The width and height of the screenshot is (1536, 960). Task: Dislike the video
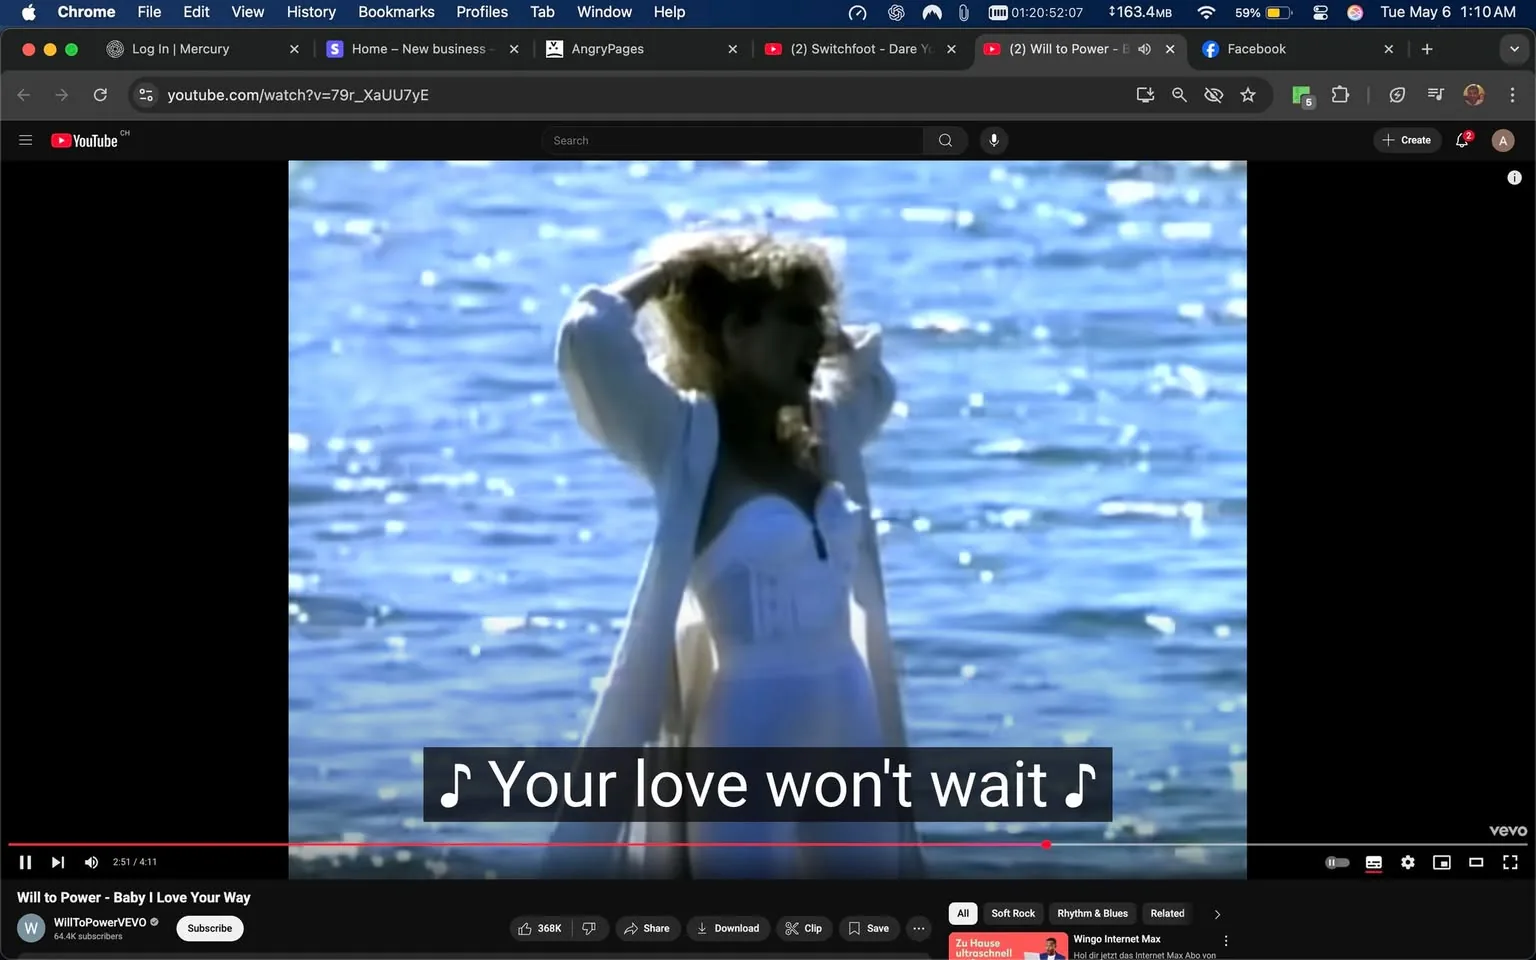pyautogui.click(x=589, y=928)
